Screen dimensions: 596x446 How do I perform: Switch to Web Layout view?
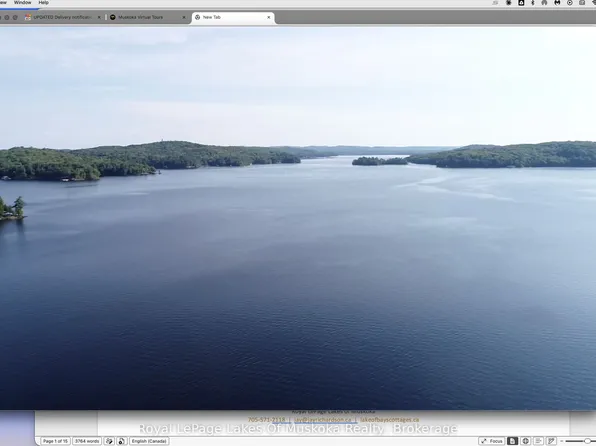[x=526, y=441]
